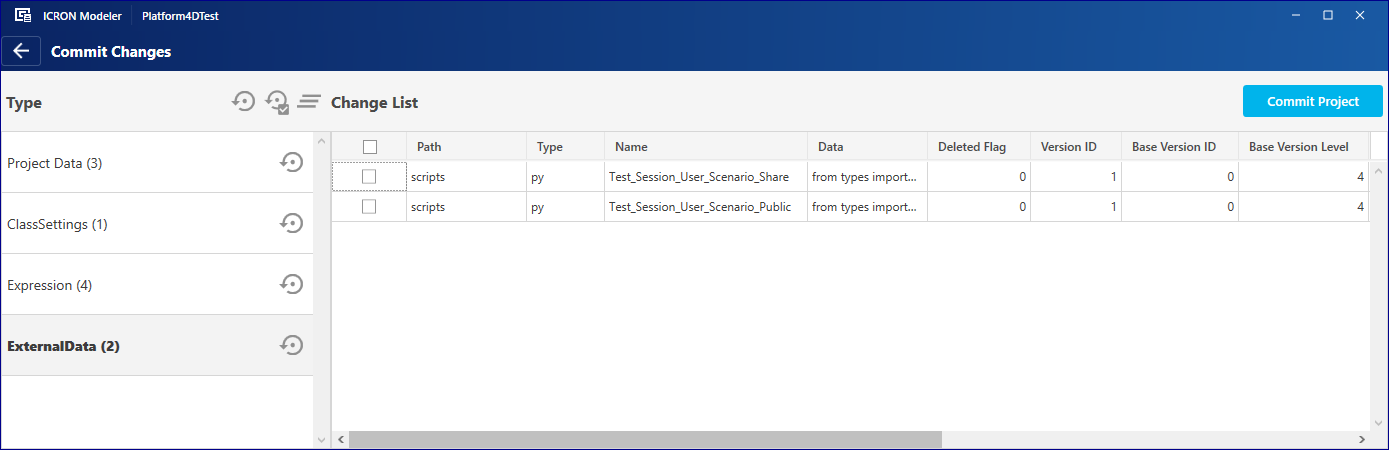Click the Base Version Level column header
The height and width of the screenshot is (450, 1389).
tap(1304, 146)
